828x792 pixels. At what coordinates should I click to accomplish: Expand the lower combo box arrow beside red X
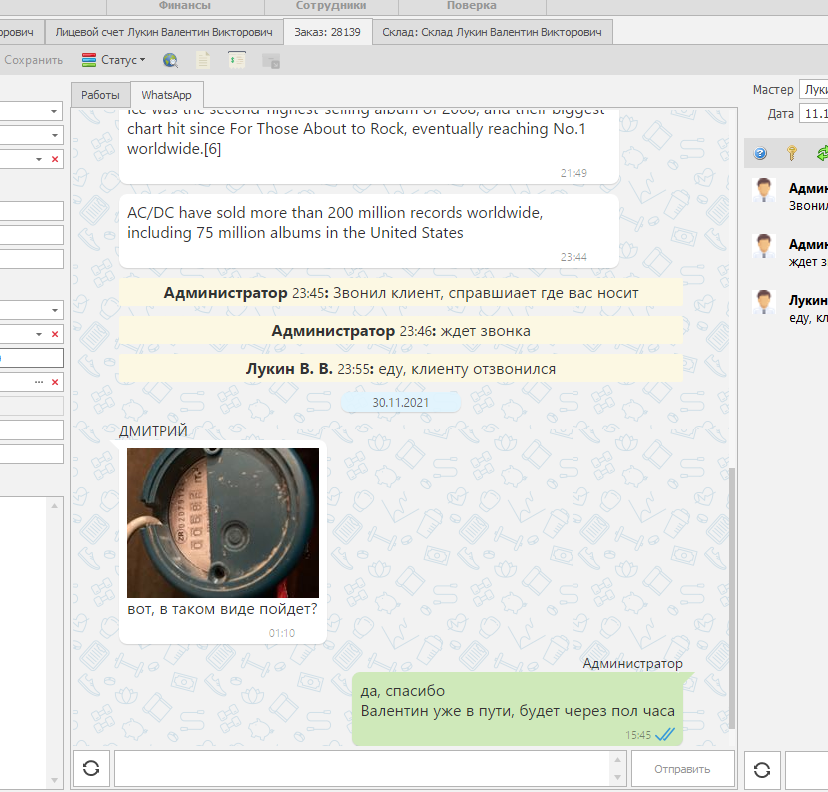39,334
